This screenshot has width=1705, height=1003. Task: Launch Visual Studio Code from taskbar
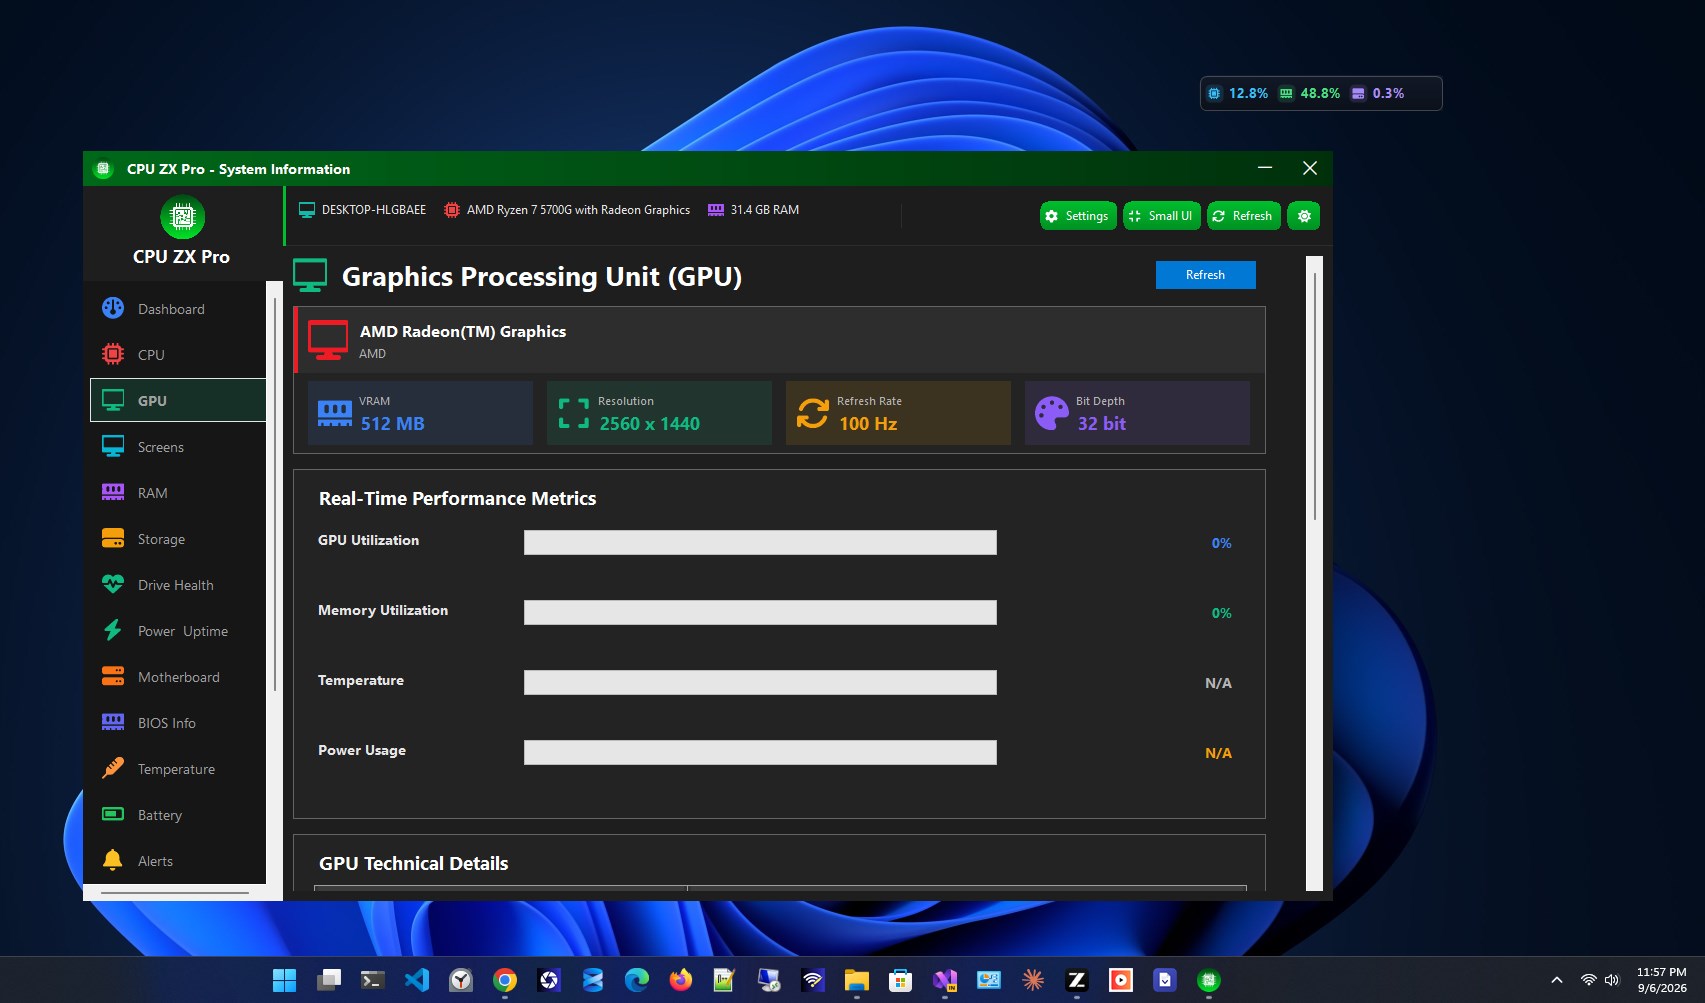417,980
